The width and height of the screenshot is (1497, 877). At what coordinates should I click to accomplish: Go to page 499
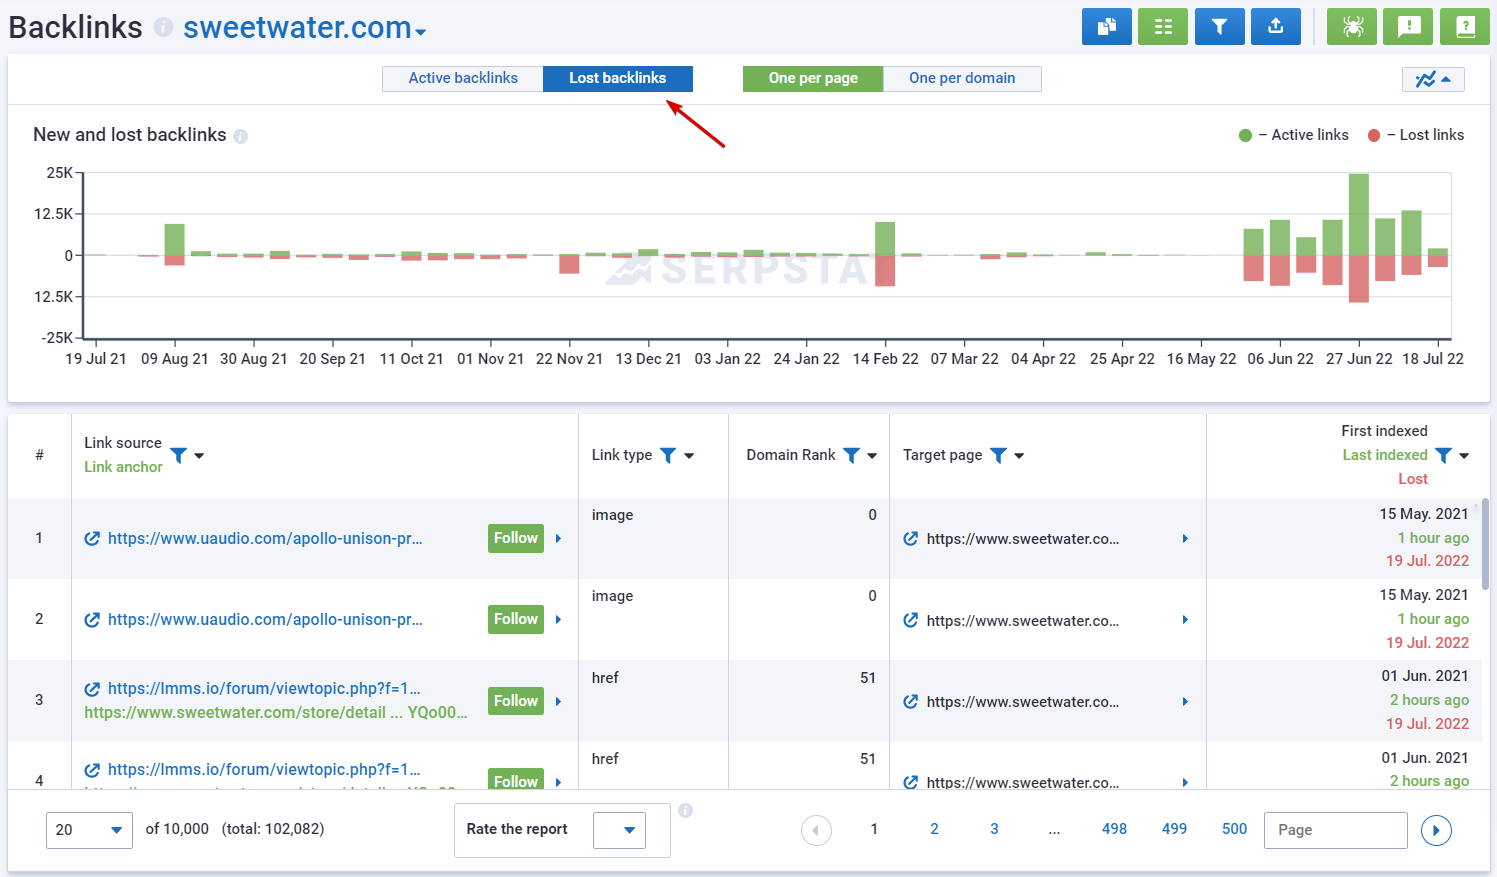click(1174, 829)
